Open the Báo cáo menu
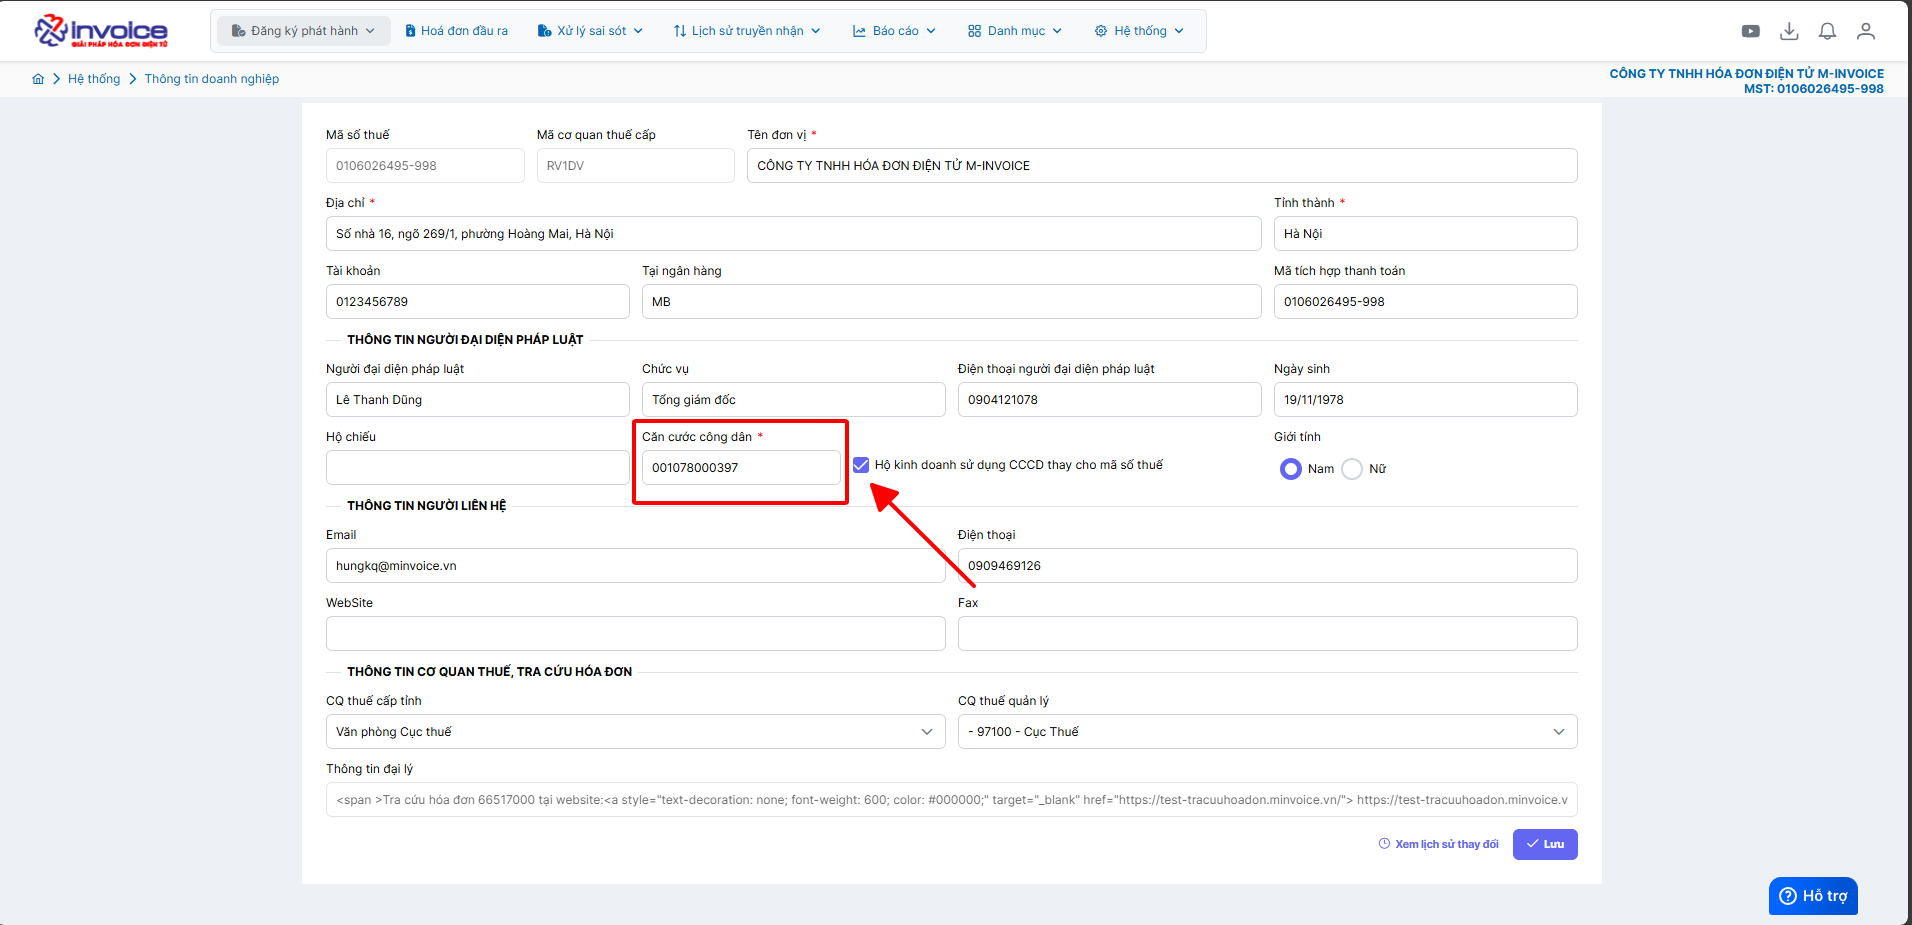This screenshot has width=1912, height=925. pos(894,31)
